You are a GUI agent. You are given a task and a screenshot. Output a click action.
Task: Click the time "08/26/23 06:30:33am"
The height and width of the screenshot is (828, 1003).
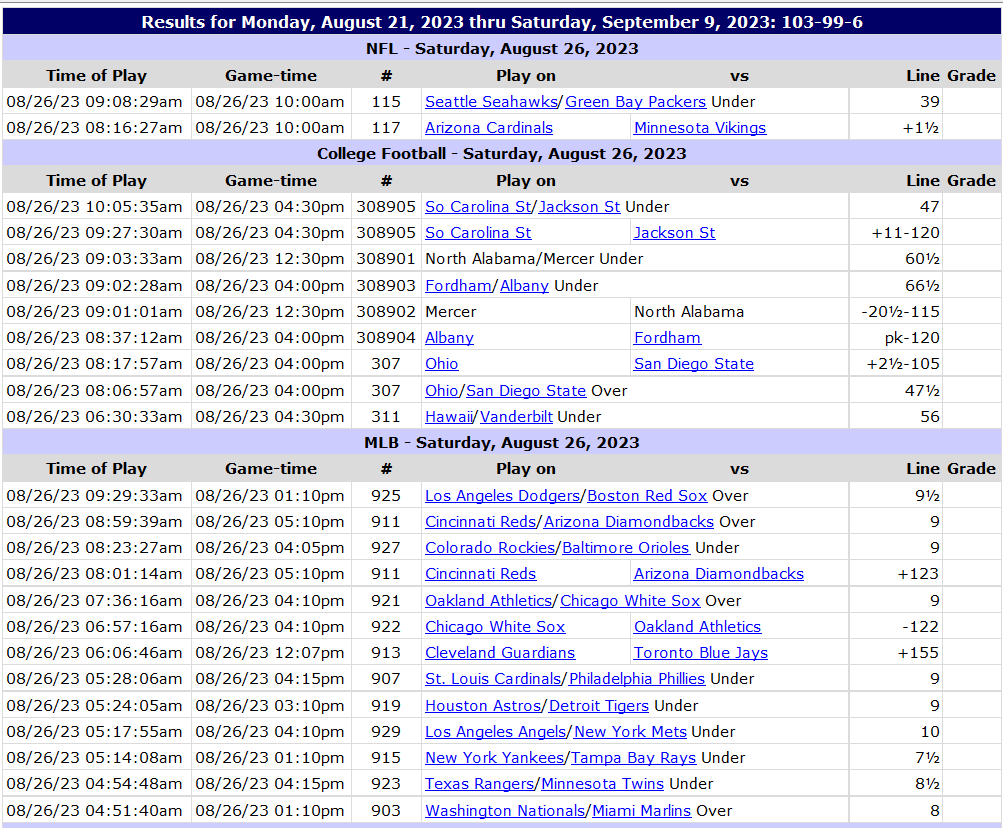point(94,417)
